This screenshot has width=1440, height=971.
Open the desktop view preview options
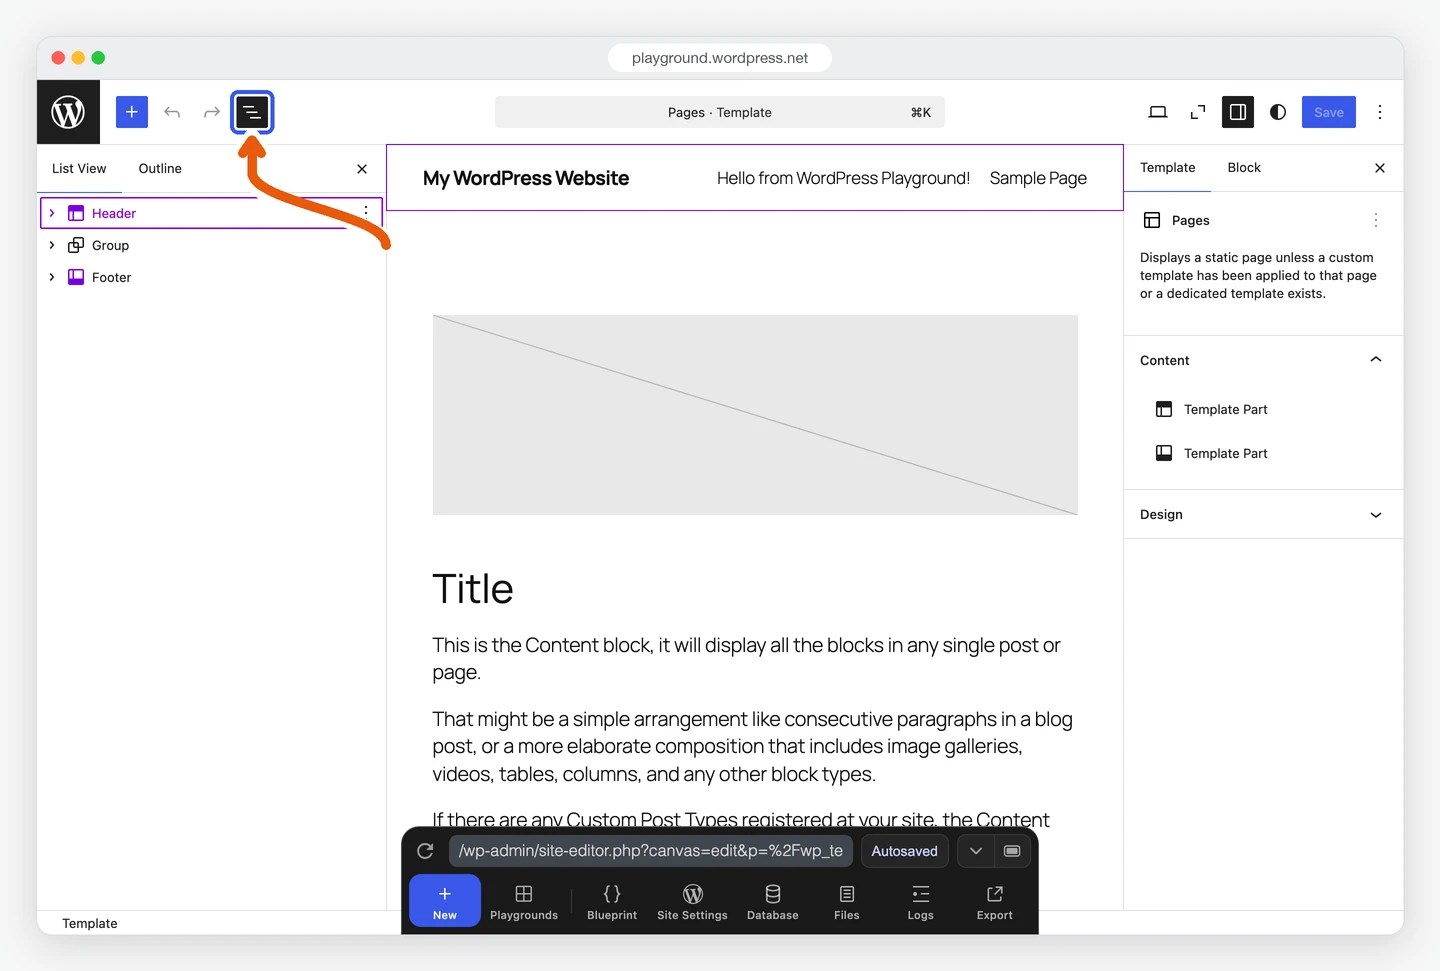[x=1158, y=112]
